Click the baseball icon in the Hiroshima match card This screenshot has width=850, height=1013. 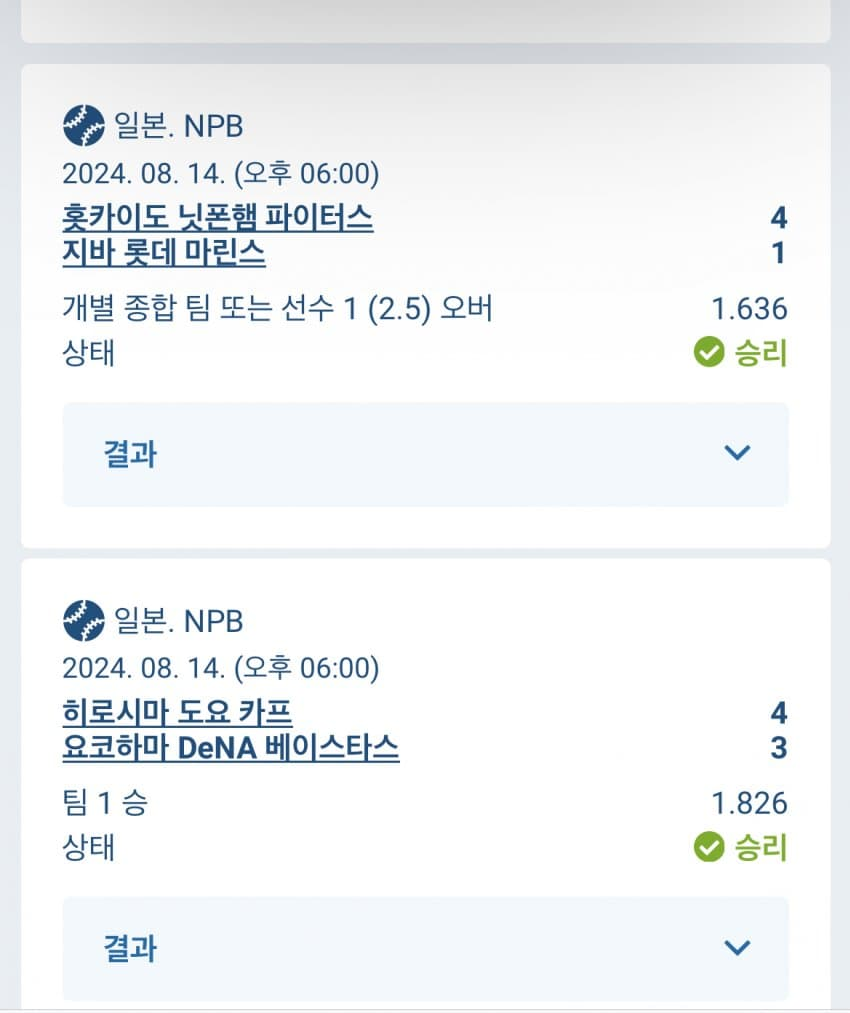pyautogui.click(x=83, y=621)
